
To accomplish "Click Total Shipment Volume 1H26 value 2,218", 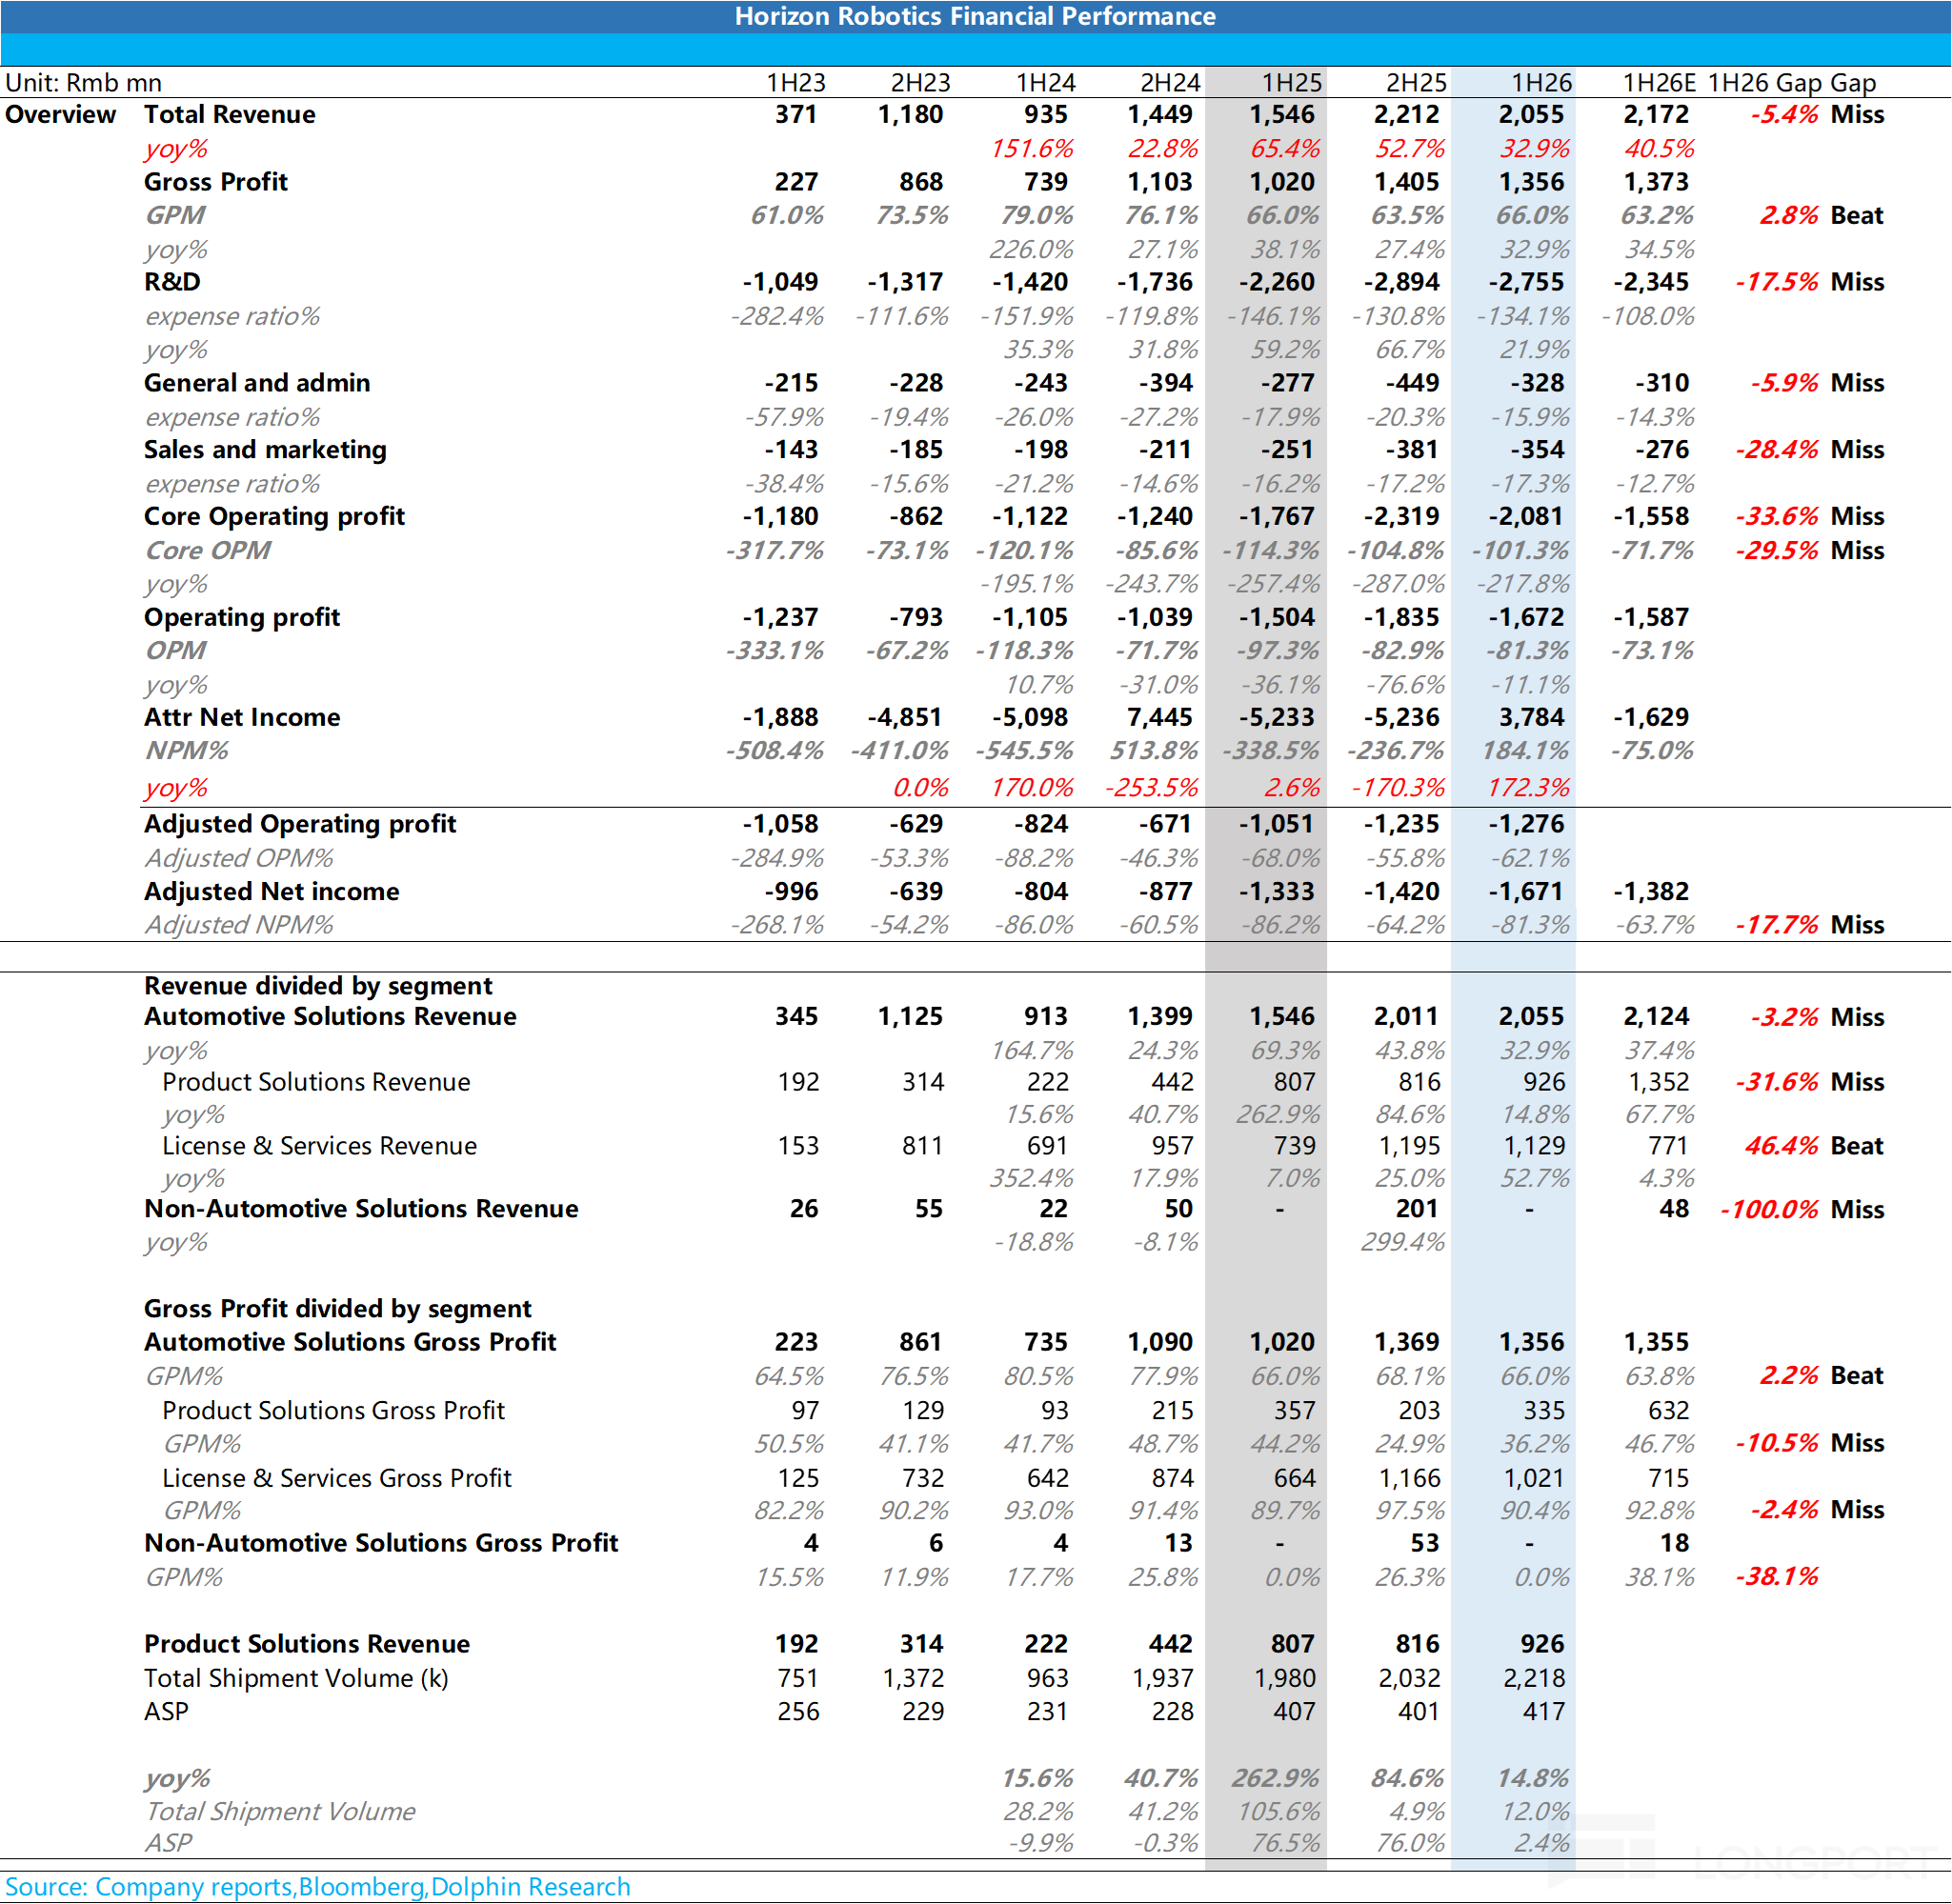I will (x=1532, y=1678).
